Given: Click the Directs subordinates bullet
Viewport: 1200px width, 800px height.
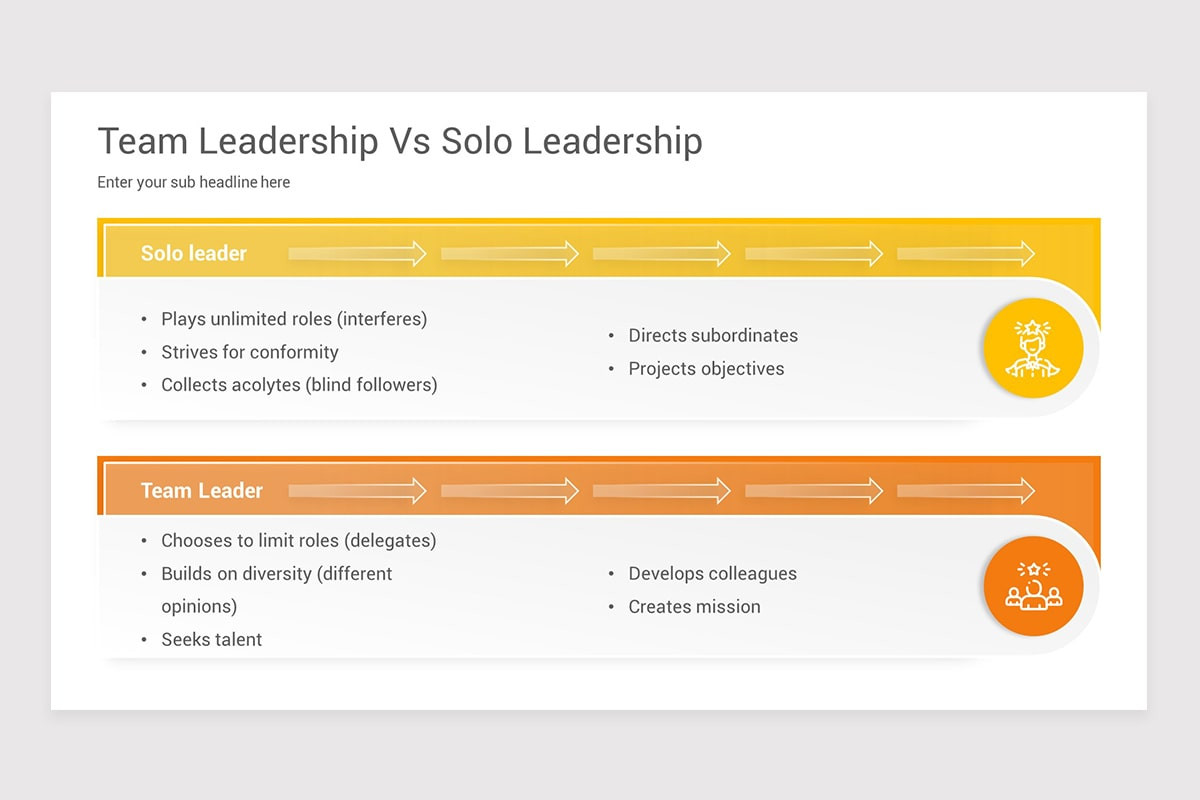Looking at the screenshot, I should (x=713, y=336).
